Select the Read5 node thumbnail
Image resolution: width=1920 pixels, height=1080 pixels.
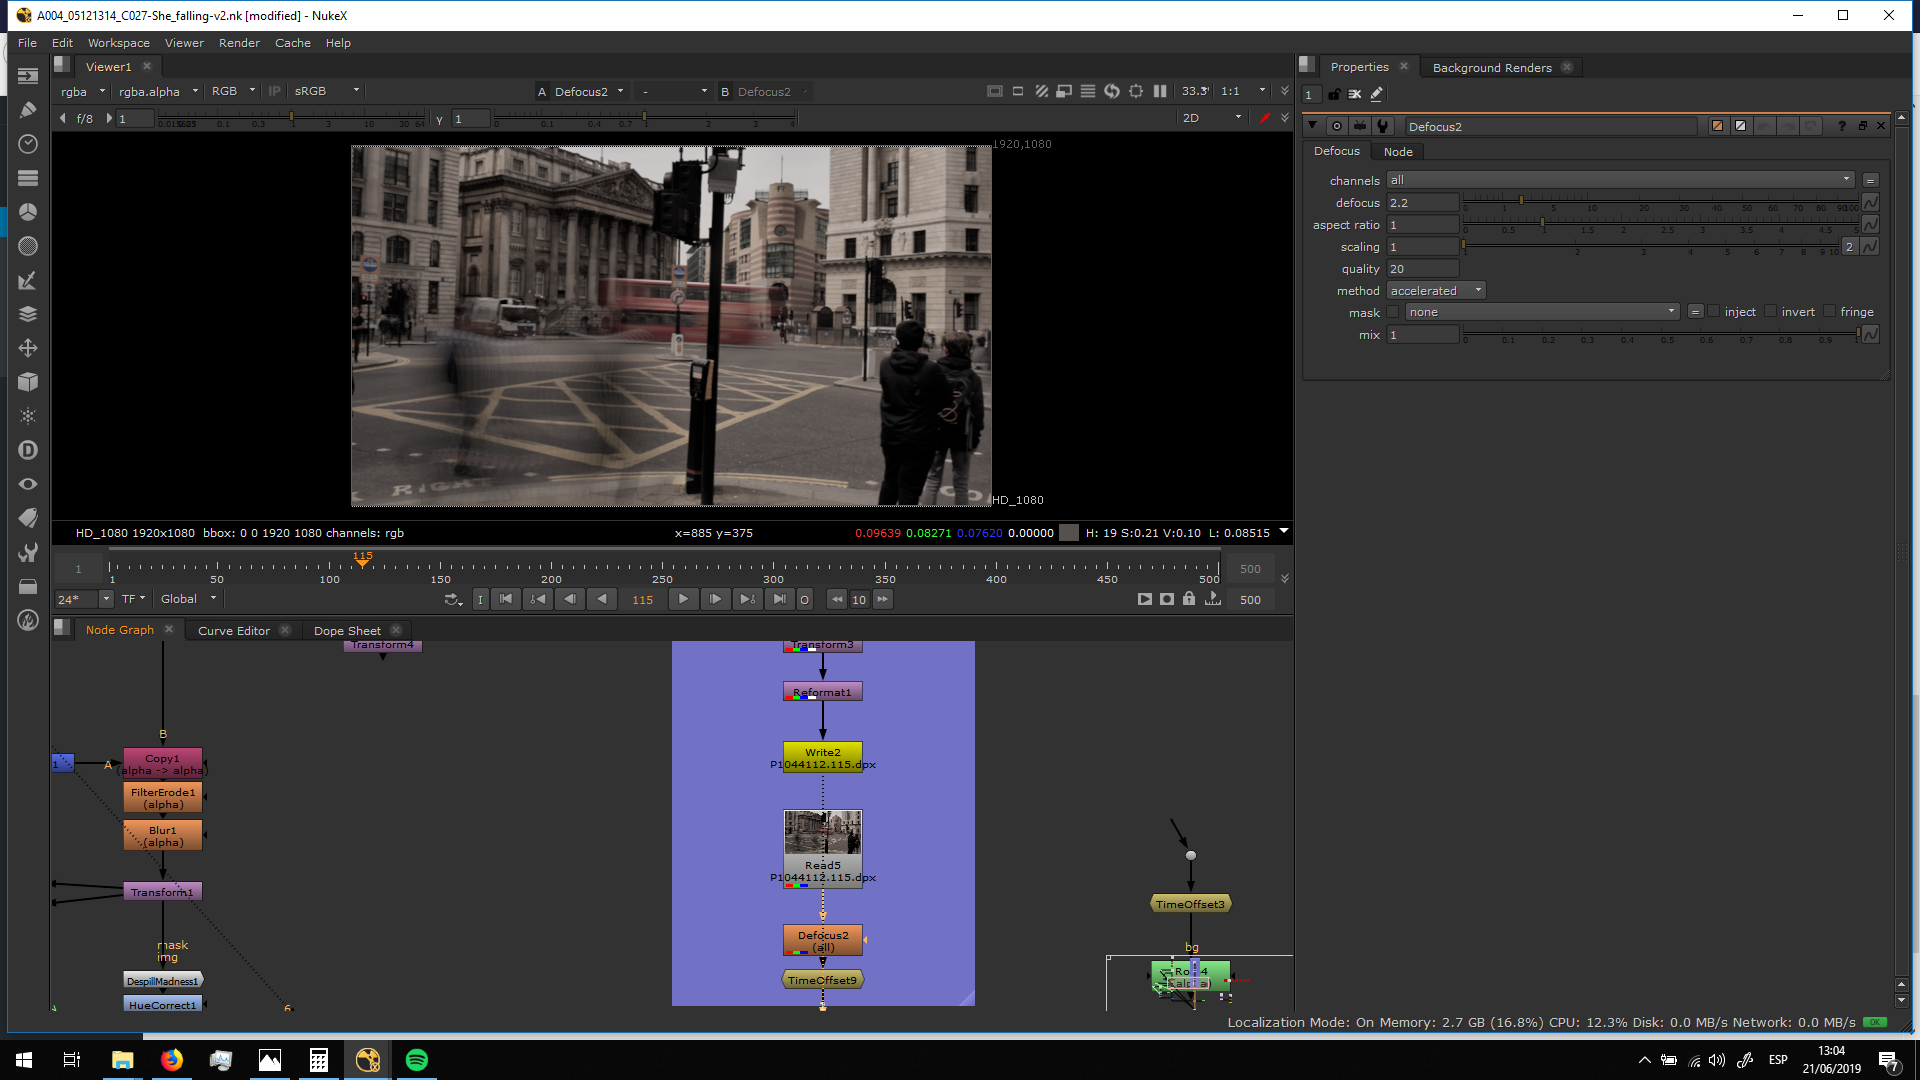822,833
